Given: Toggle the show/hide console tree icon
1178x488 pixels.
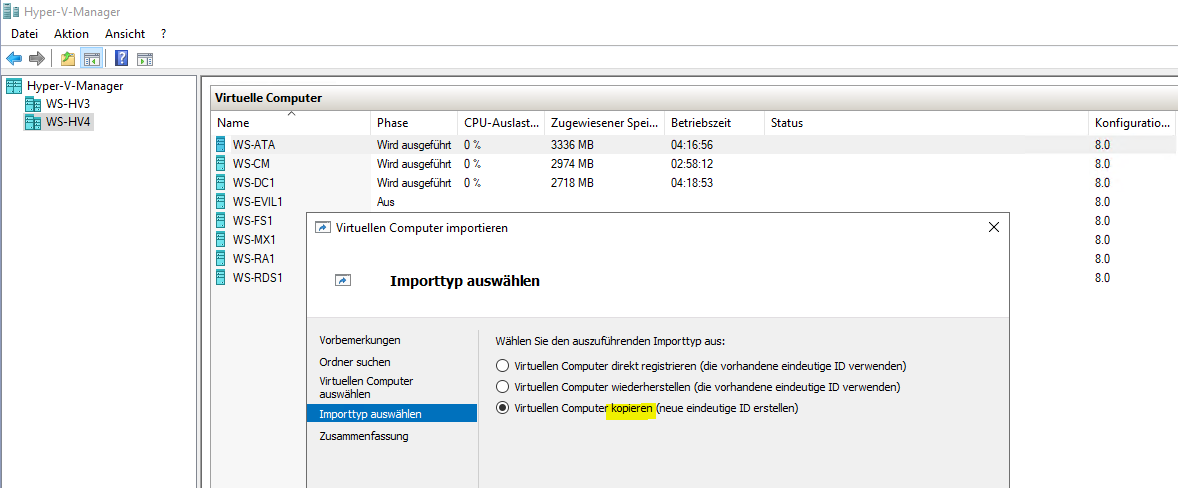Looking at the screenshot, I should click(92, 59).
